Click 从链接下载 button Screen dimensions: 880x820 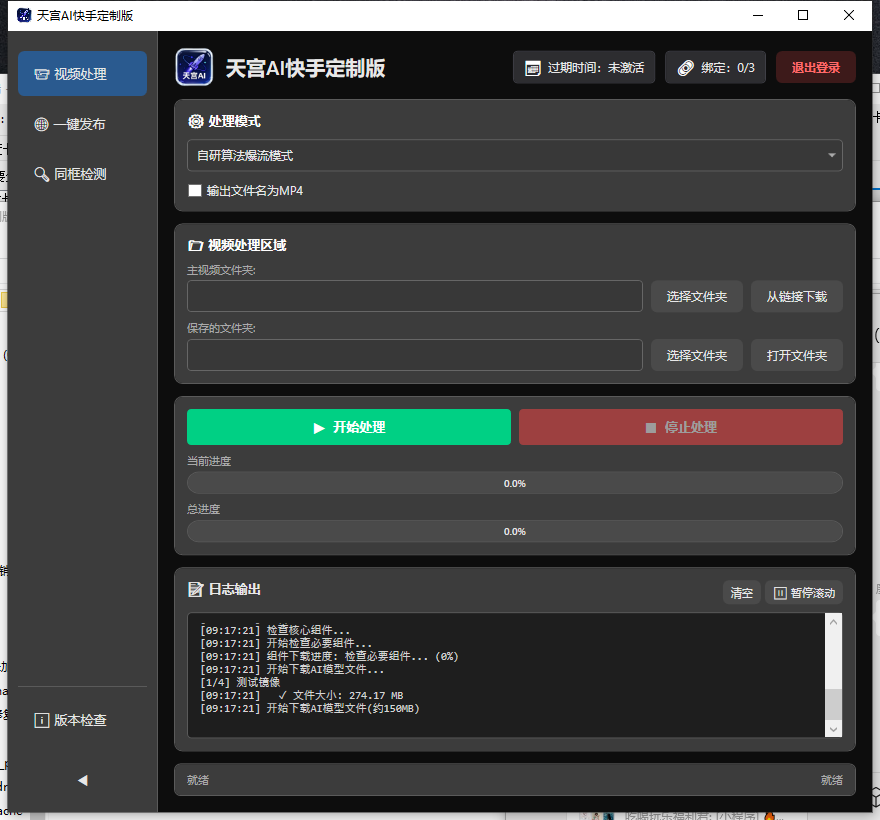(x=796, y=296)
